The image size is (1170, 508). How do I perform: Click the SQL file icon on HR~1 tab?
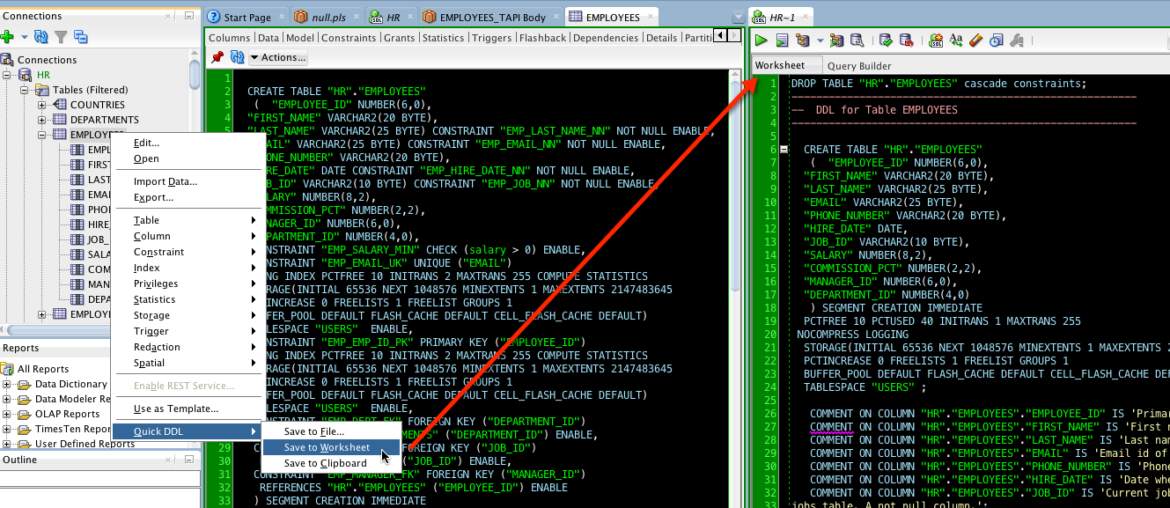pyautogui.click(x=760, y=16)
